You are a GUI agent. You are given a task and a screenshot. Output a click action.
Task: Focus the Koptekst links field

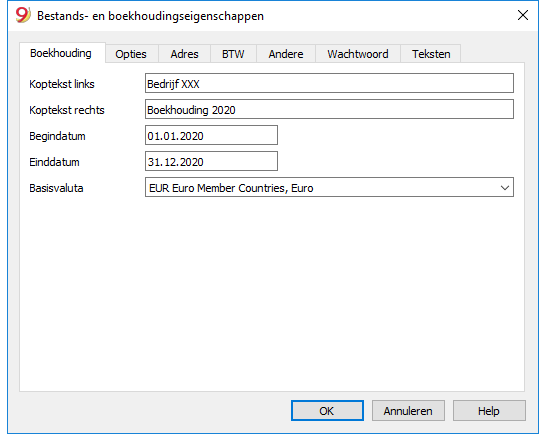click(x=329, y=83)
